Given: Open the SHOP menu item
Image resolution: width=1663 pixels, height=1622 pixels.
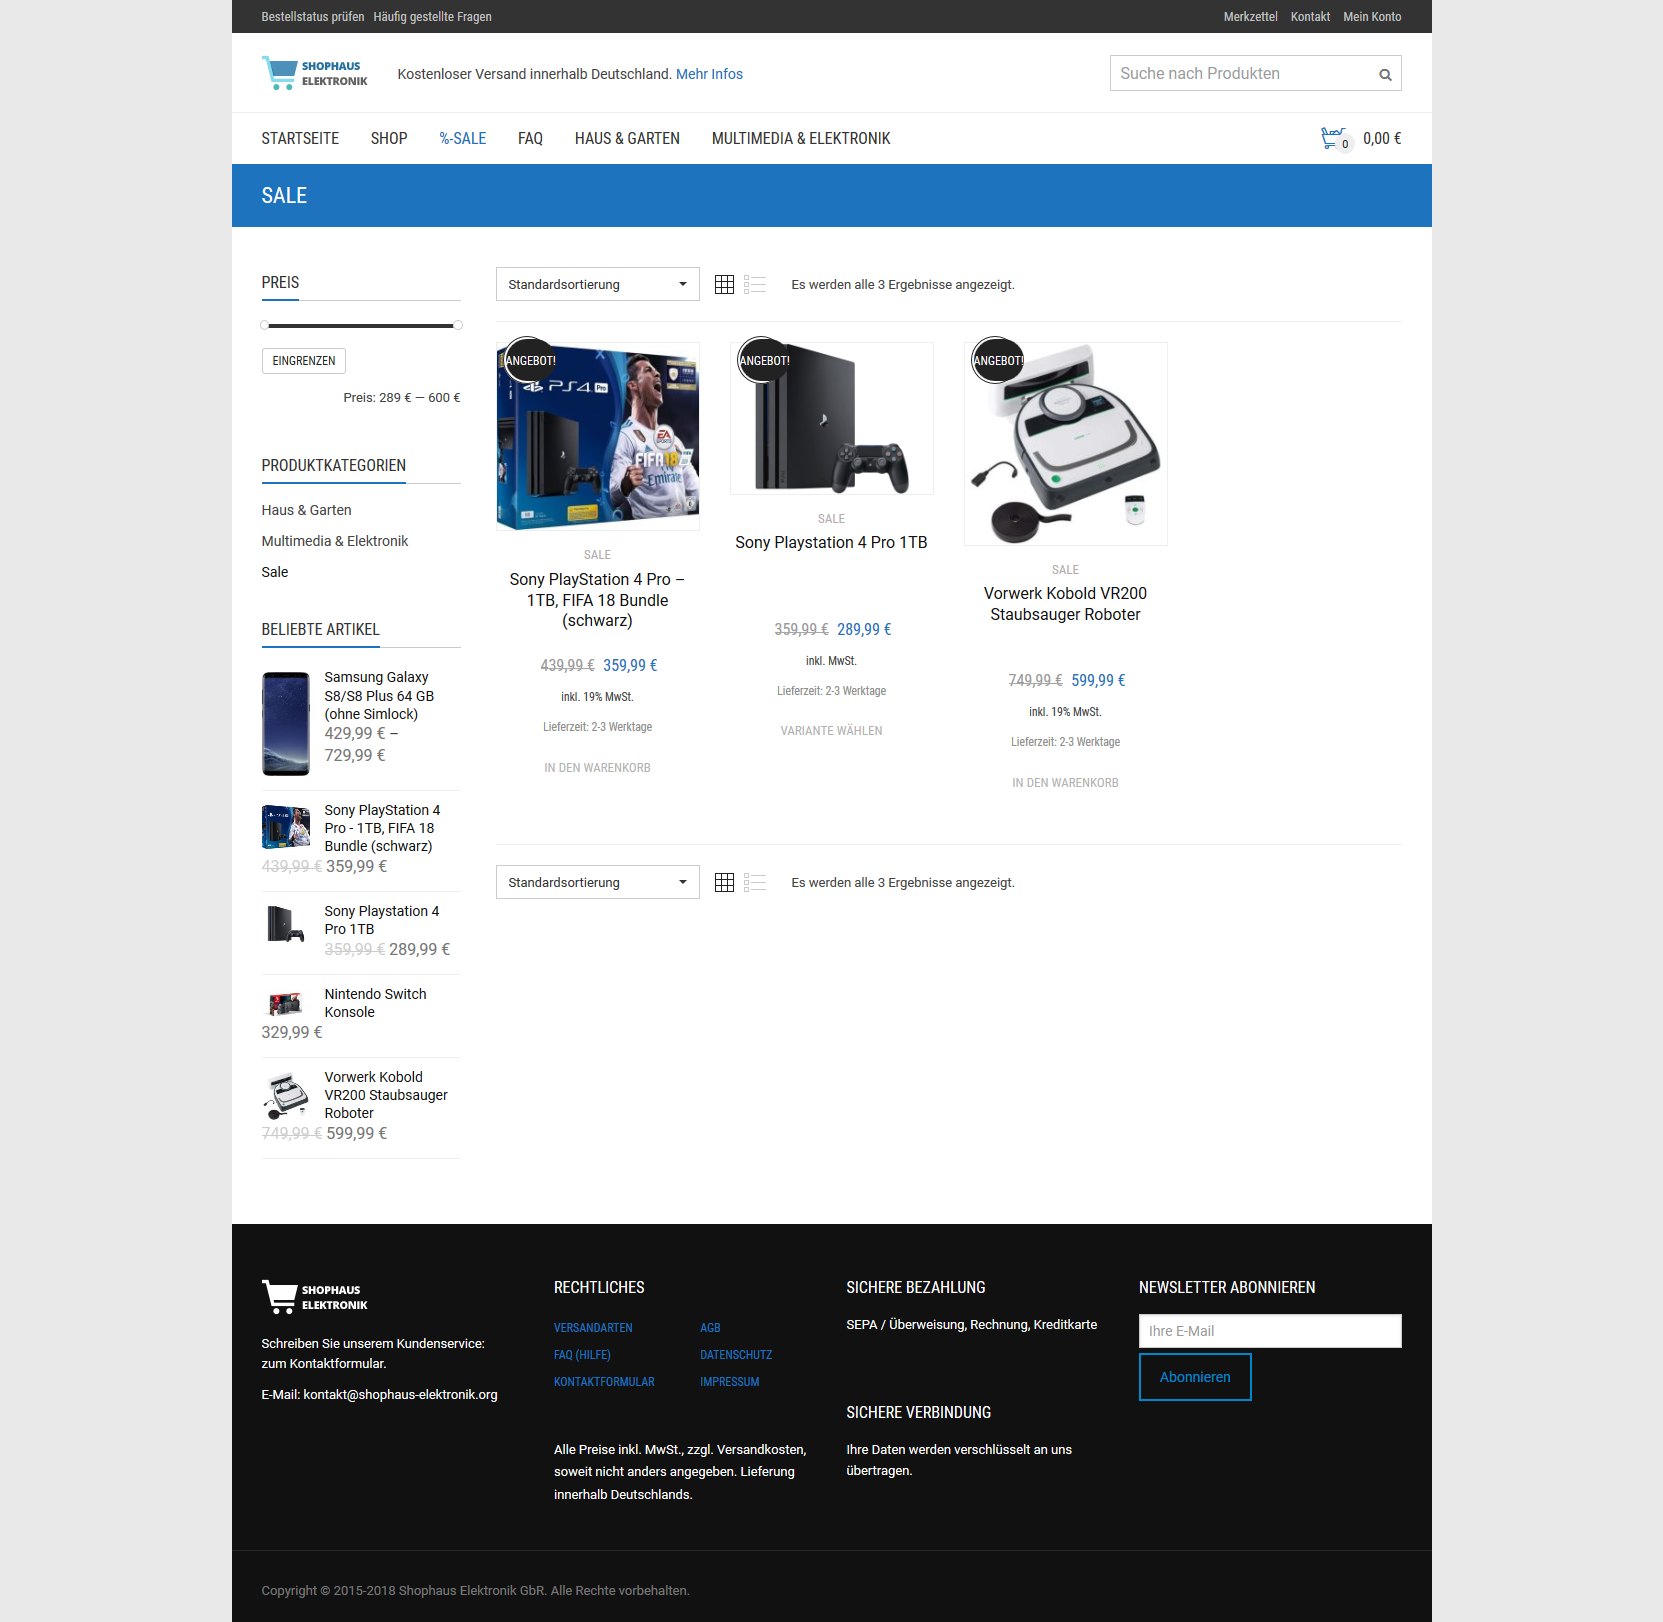Looking at the screenshot, I should click(x=389, y=139).
